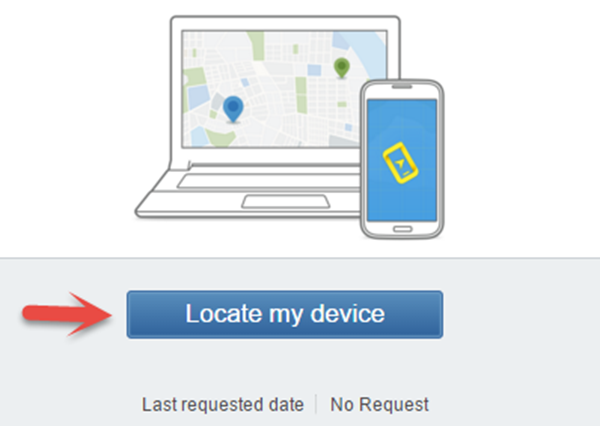The width and height of the screenshot is (600, 426).
Task: Click the yellow phone locator icon
Action: point(400,163)
